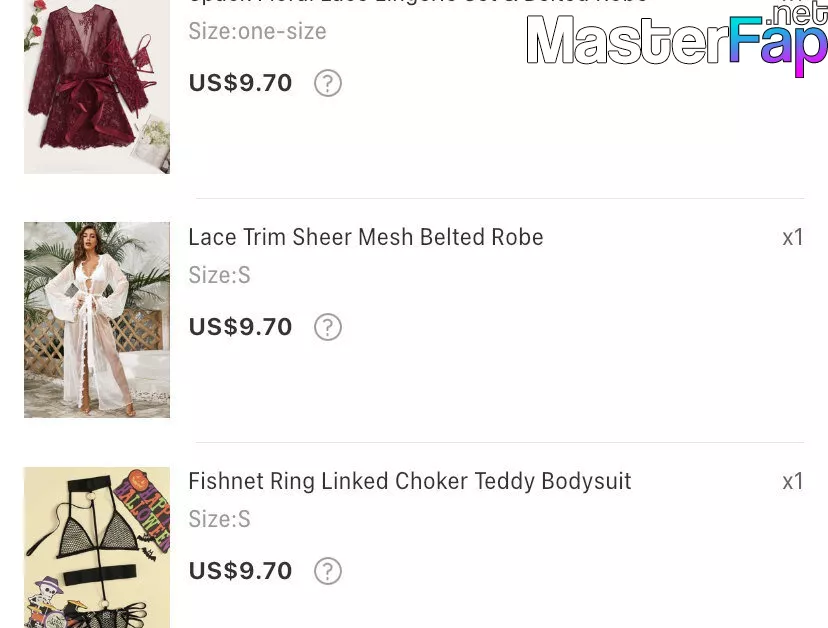
Task: Open the Lace Trim Sheer Mesh Belted Robe title
Action: pyautogui.click(x=366, y=237)
